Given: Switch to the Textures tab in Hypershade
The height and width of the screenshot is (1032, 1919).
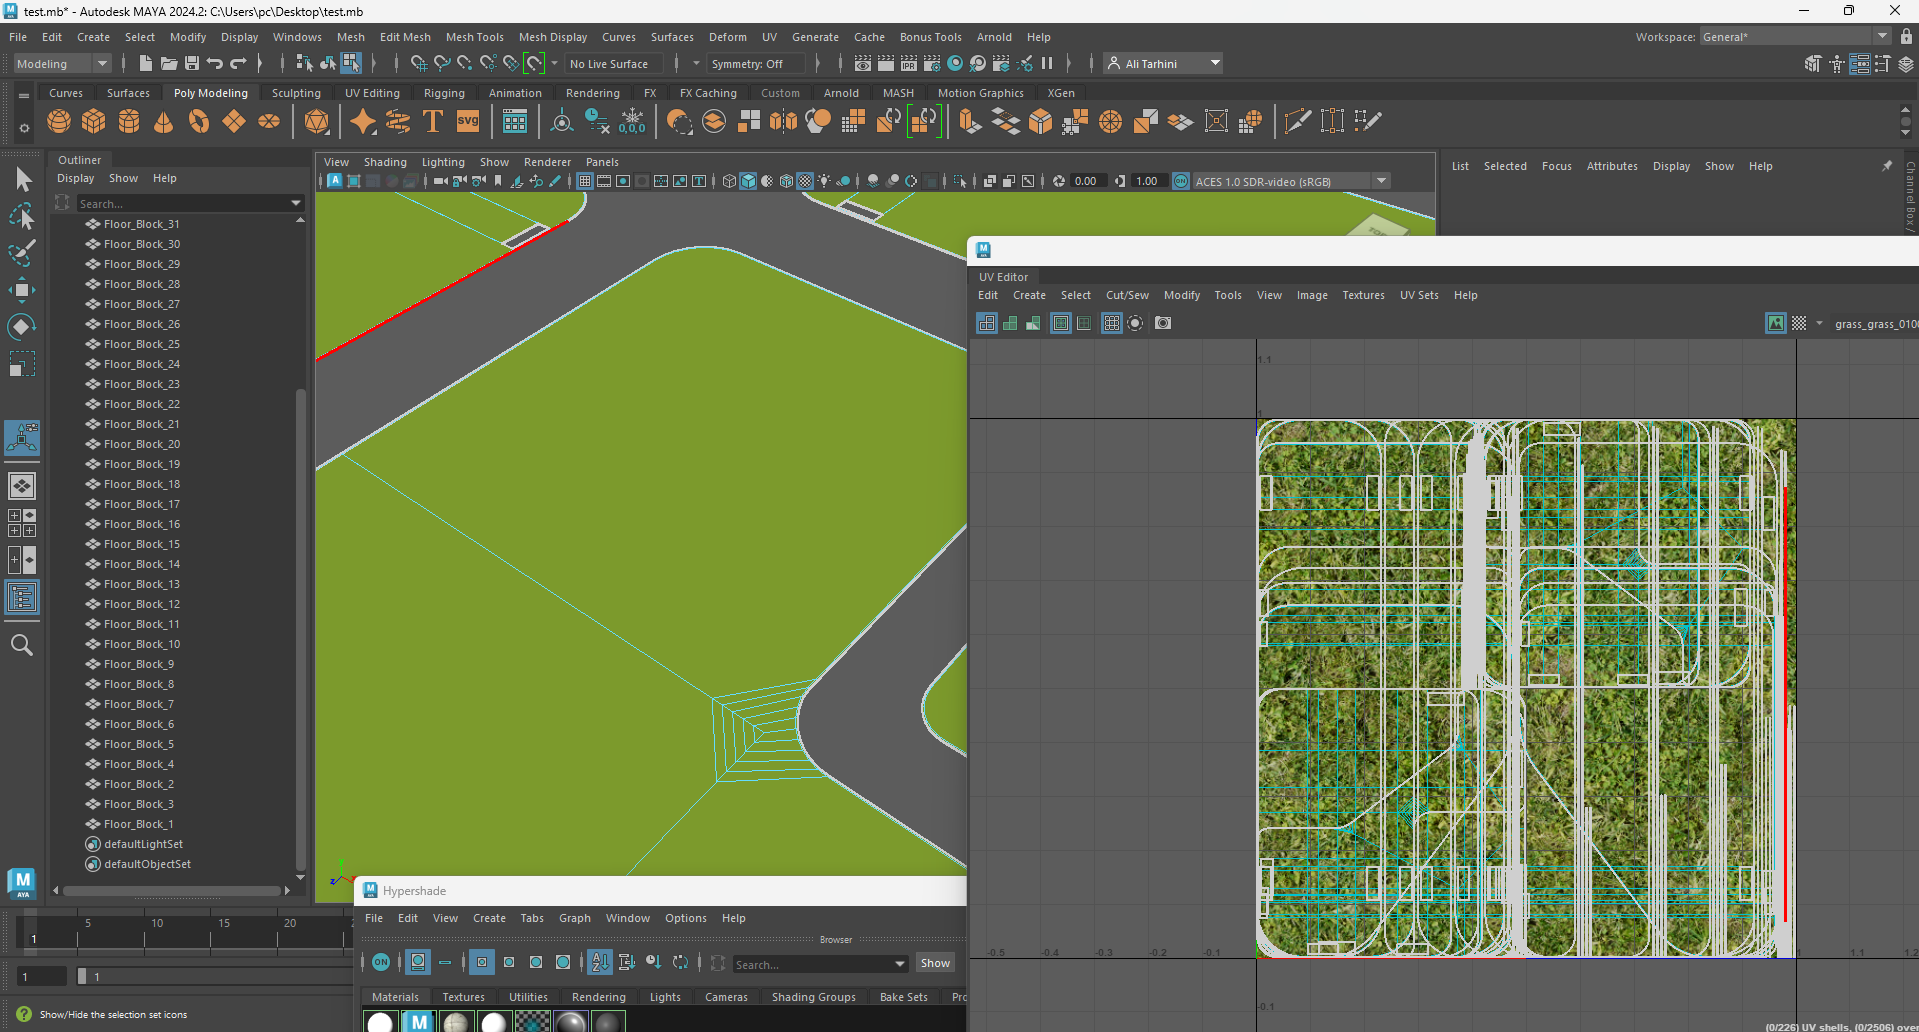Looking at the screenshot, I should pyautogui.click(x=463, y=997).
